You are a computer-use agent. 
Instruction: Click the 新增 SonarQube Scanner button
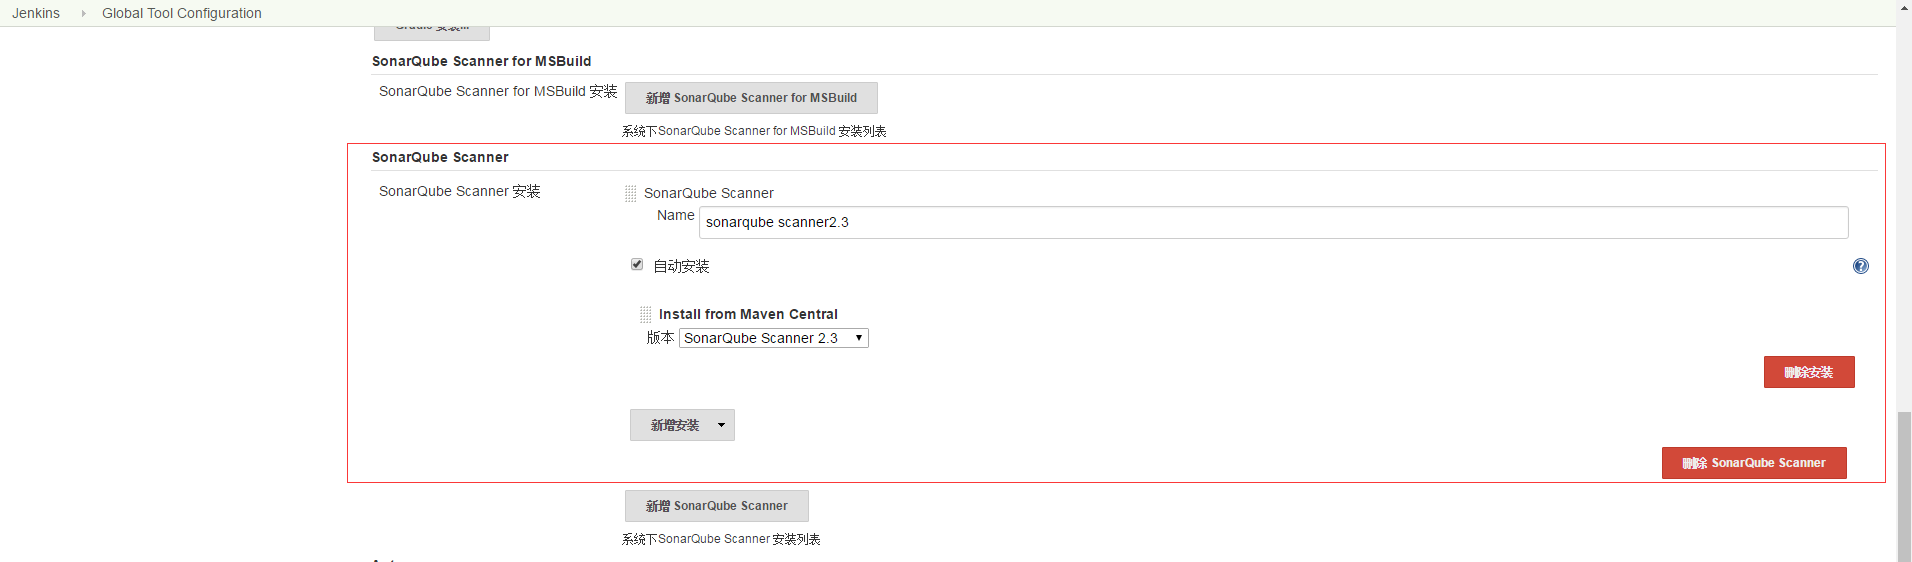(x=717, y=506)
